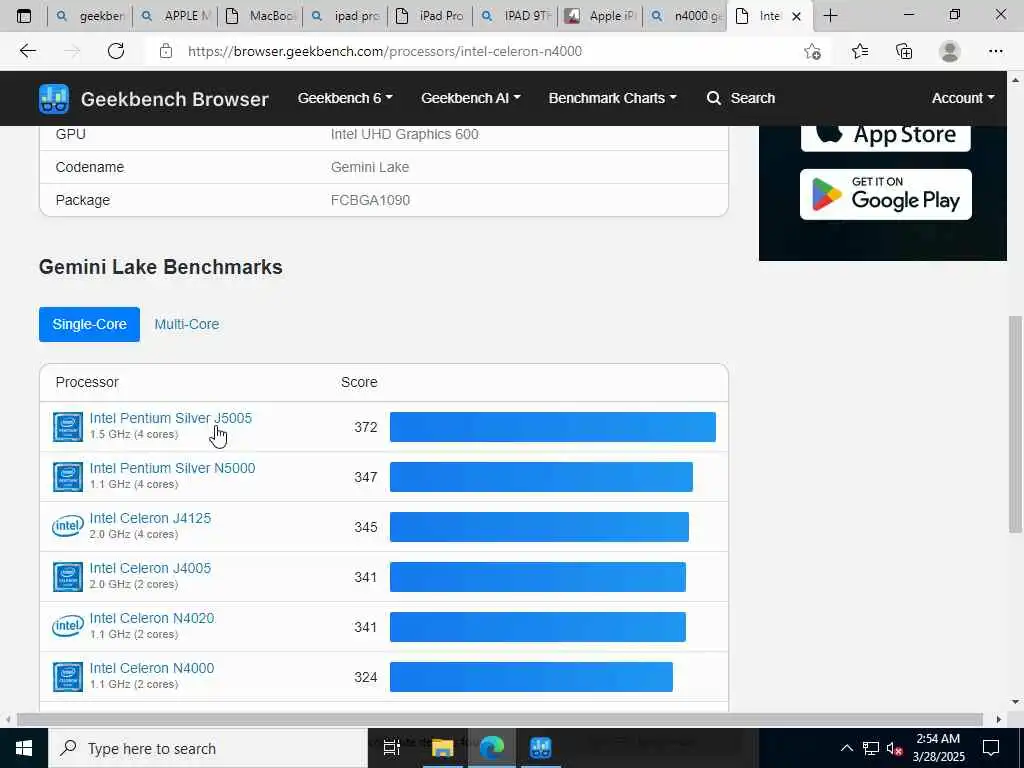This screenshot has width=1024, height=768.
Task: Select the Single-Core tab
Action: click(89, 324)
